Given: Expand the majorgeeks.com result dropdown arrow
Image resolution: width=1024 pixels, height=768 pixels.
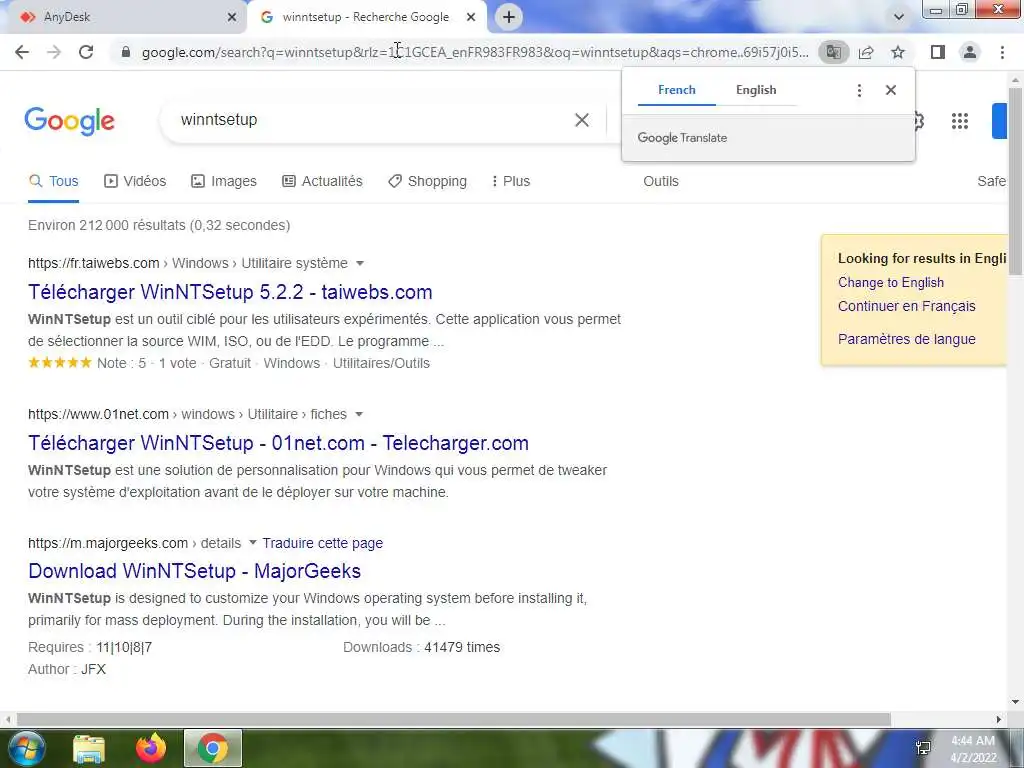Looking at the screenshot, I should tap(253, 543).
